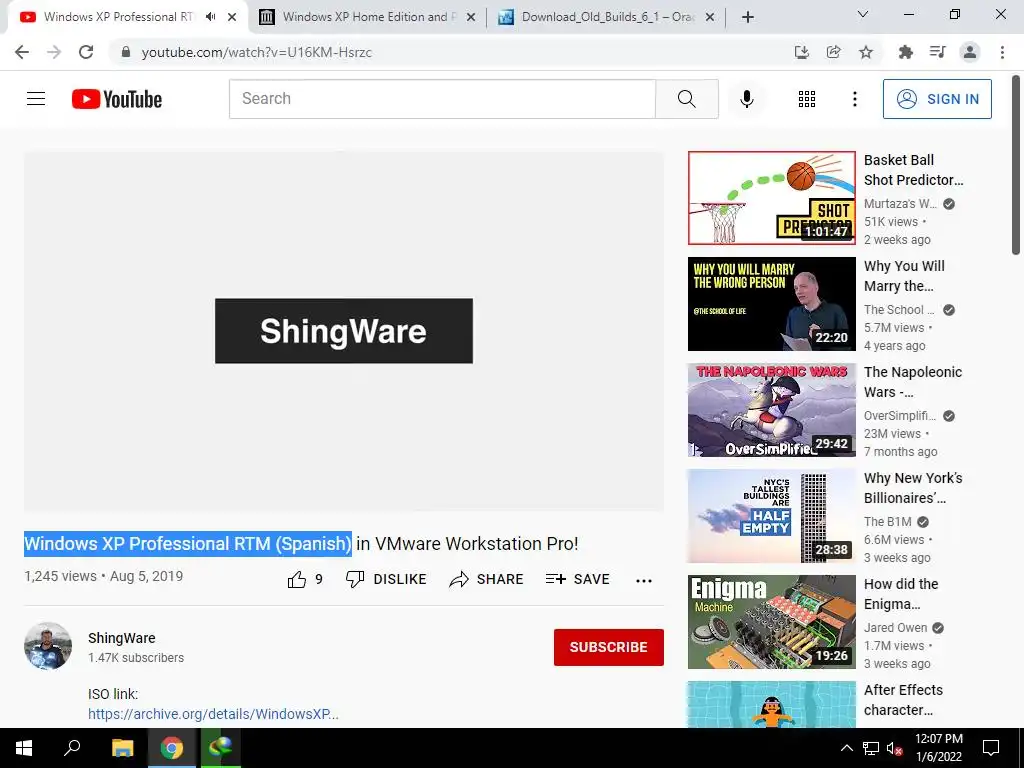This screenshot has height=768, width=1024.
Task: Click the Chrome taskbar icon
Action: (172, 748)
